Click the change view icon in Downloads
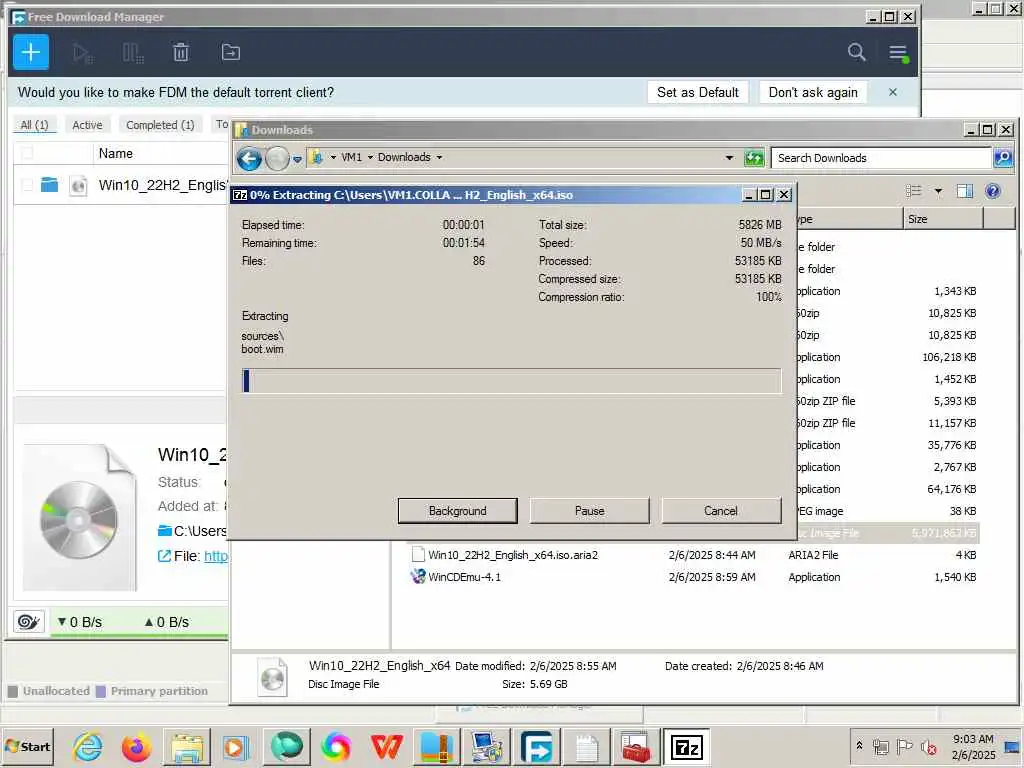Image resolution: width=1024 pixels, height=768 pixels. point(914,191)
